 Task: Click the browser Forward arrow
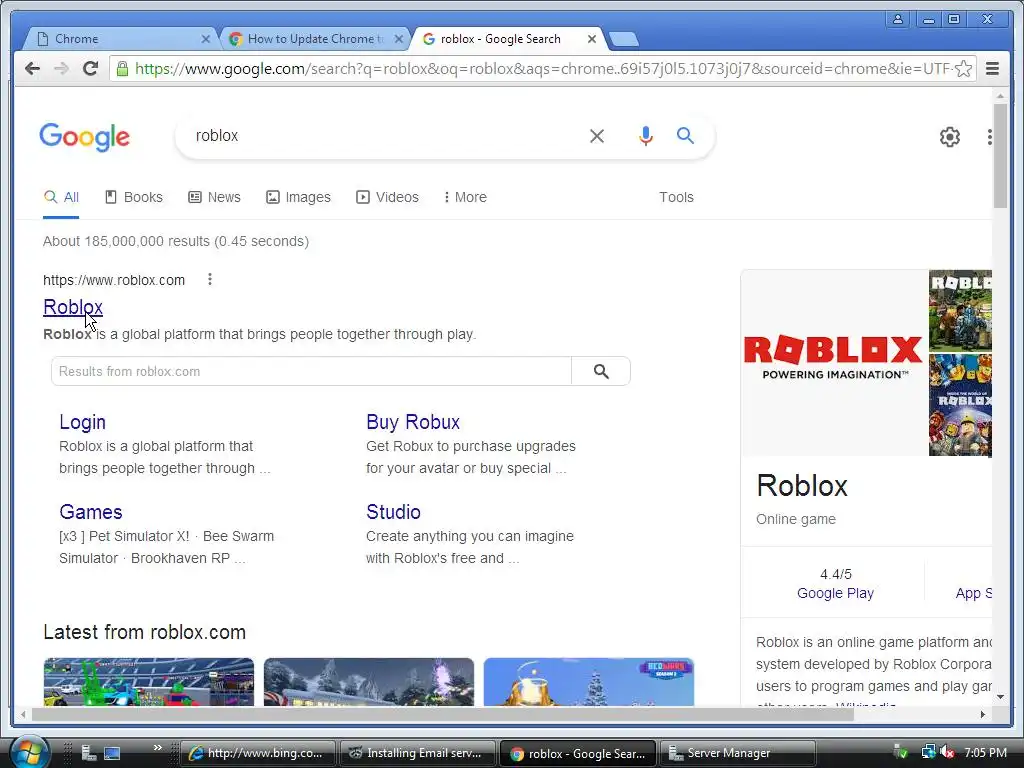[61, 69]
